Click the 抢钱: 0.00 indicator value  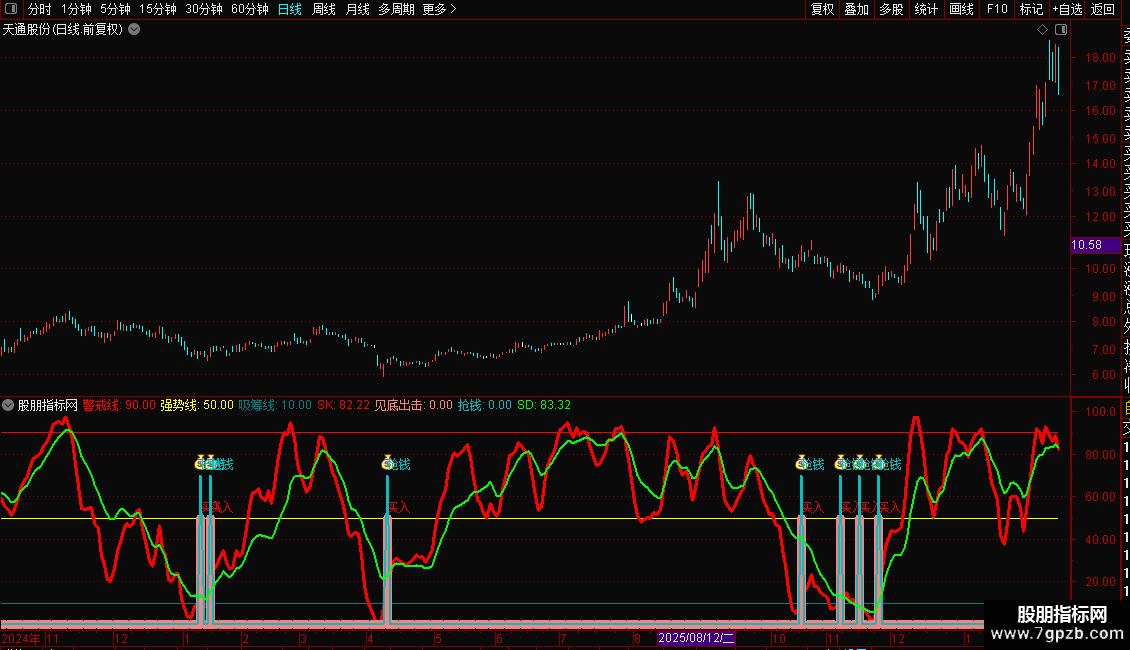(x=484, y=405)
